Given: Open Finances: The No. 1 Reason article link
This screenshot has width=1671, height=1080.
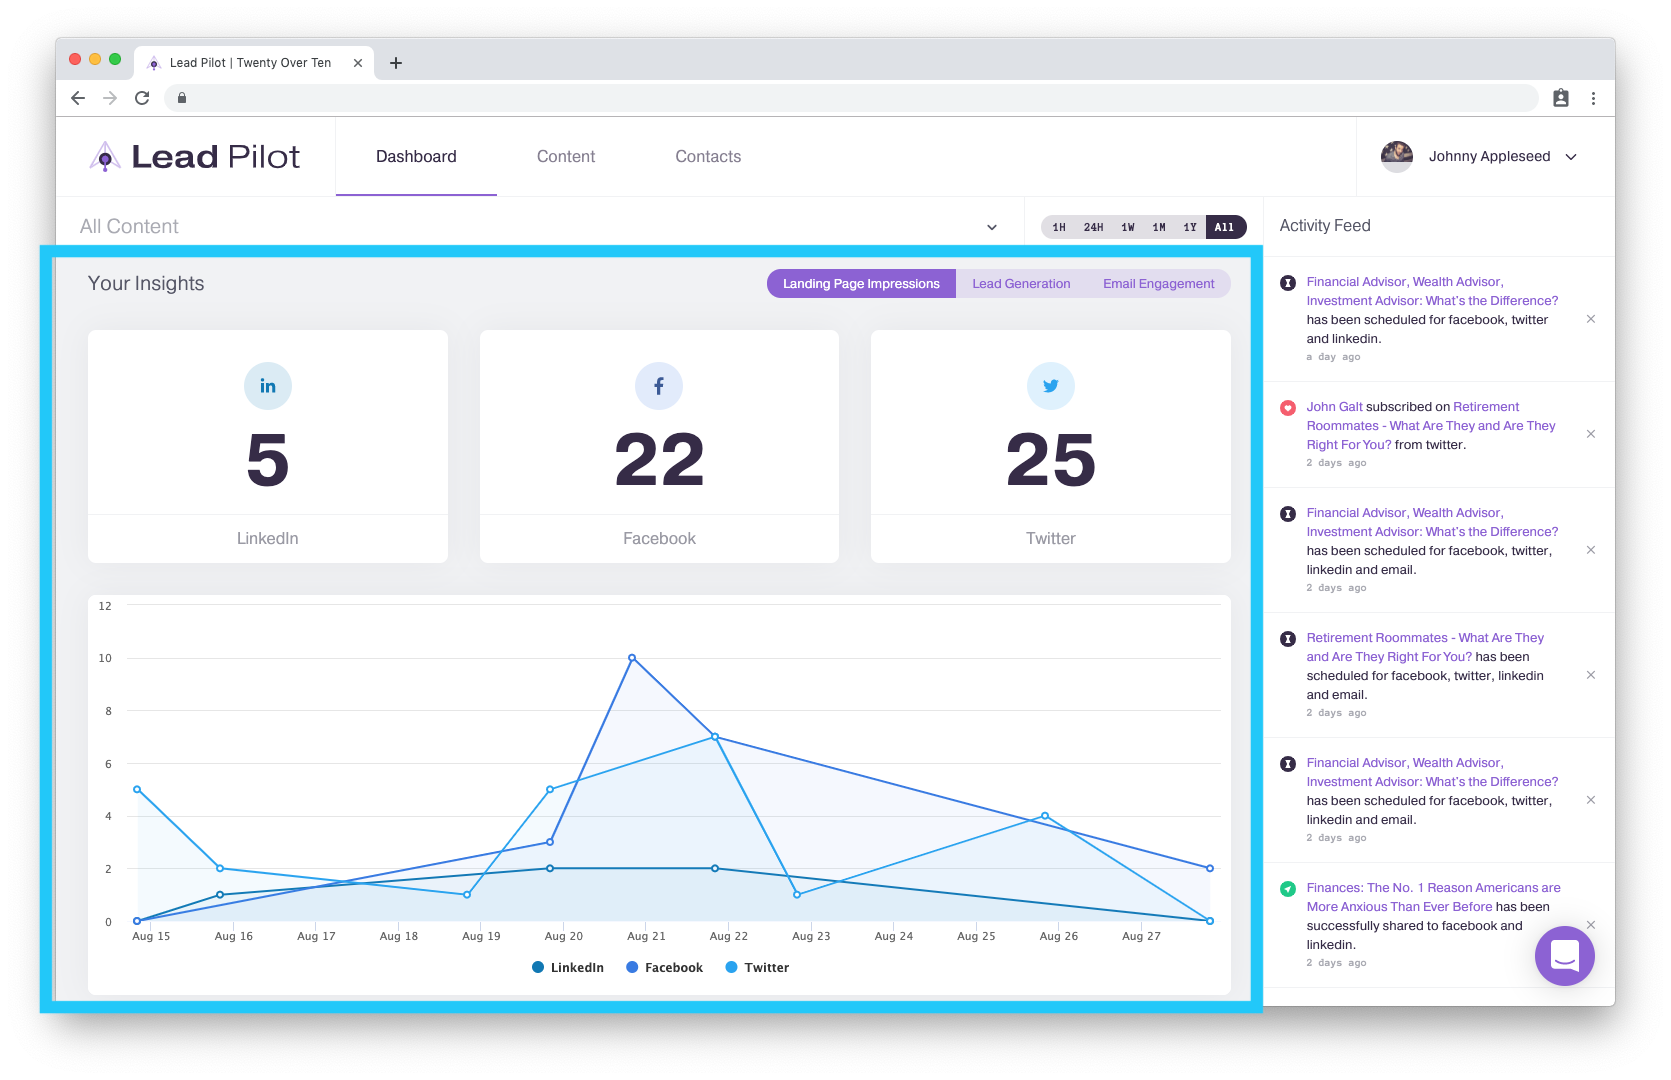Looking at the screenshot, I should [x=1433, y=897].
